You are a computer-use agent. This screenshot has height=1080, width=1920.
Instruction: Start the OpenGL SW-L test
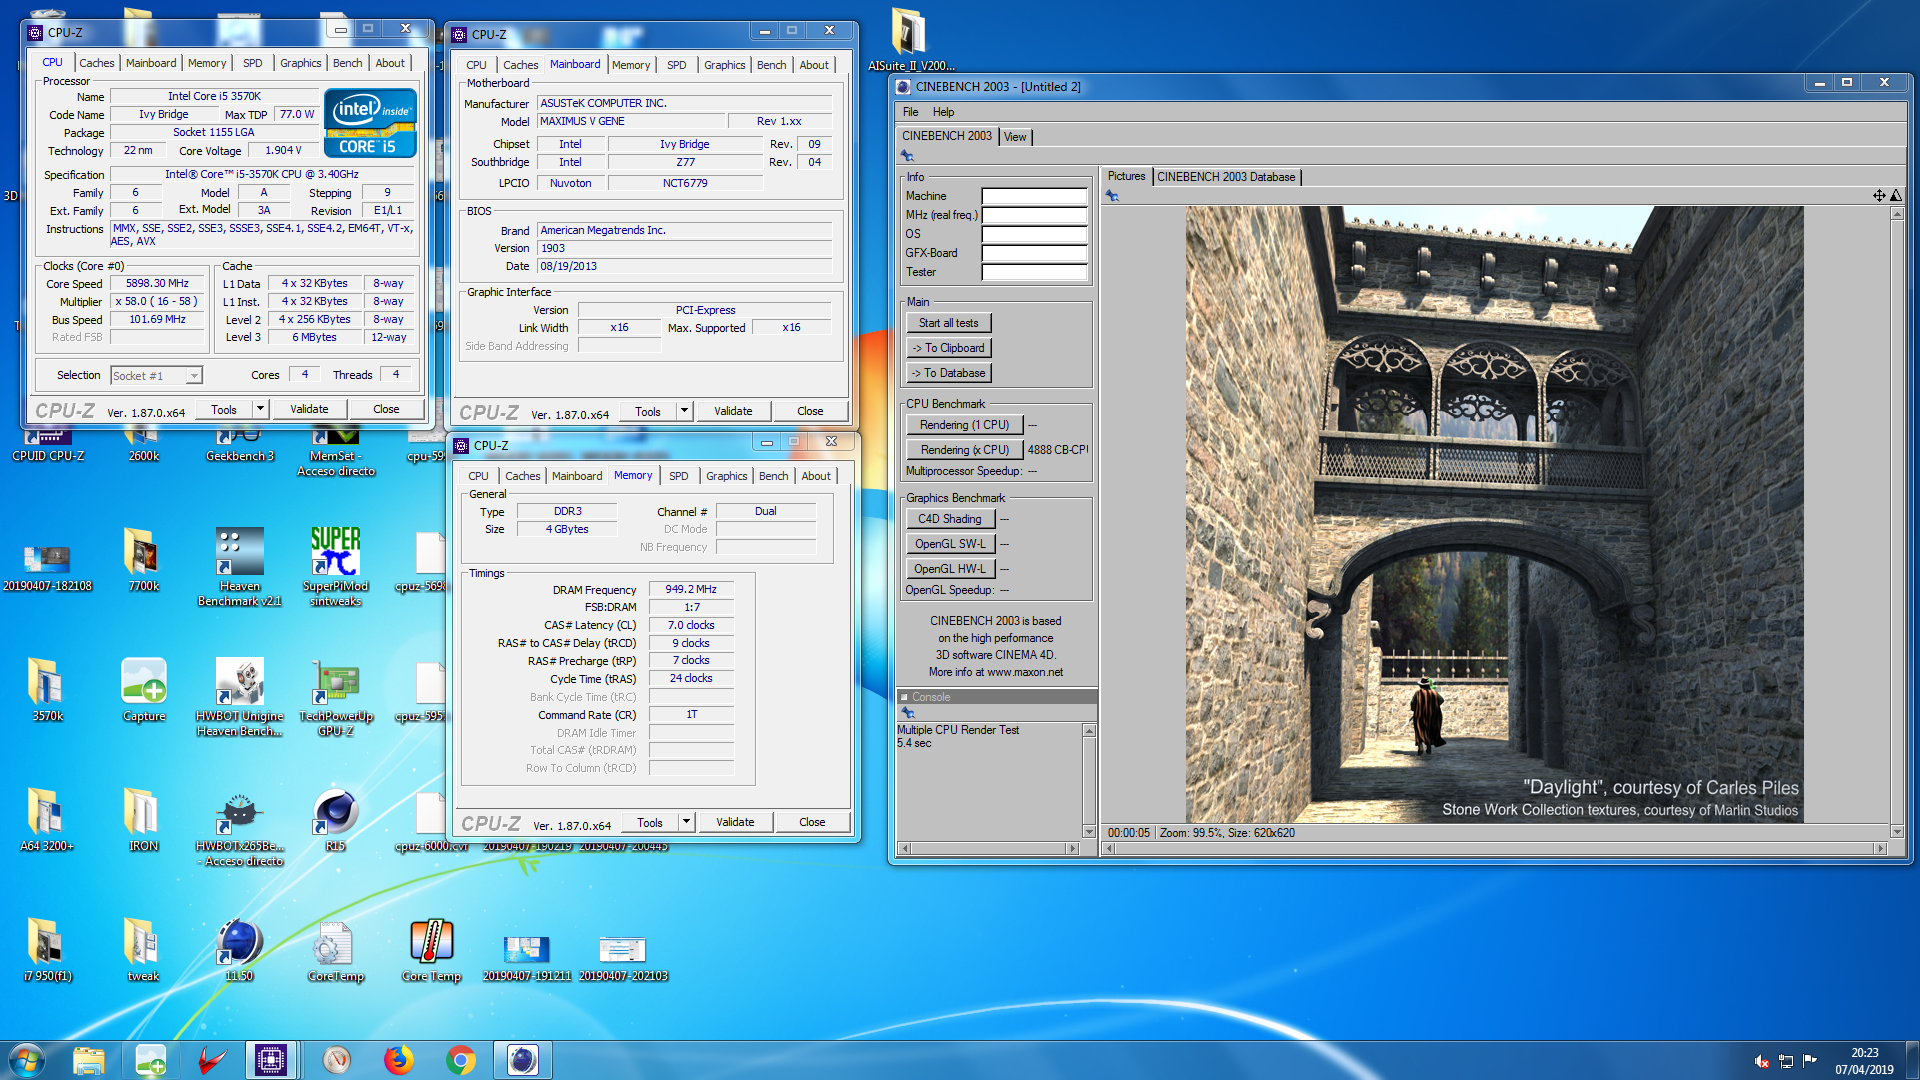[x=950, y=544]
